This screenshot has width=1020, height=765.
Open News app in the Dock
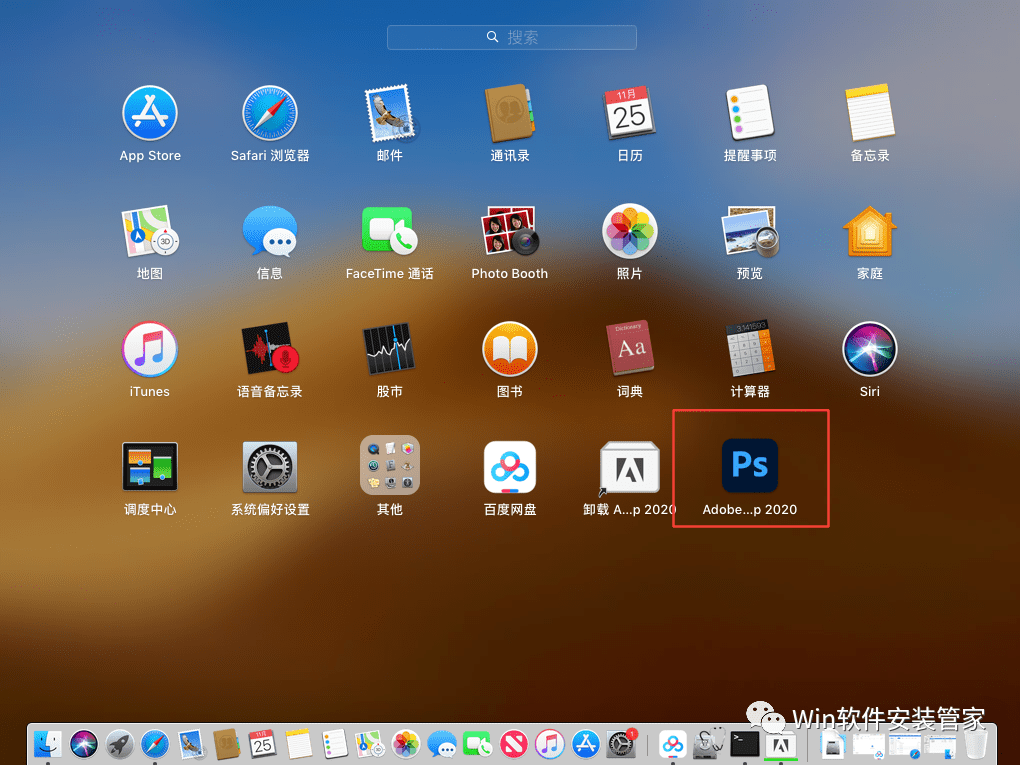click(513, 744)
